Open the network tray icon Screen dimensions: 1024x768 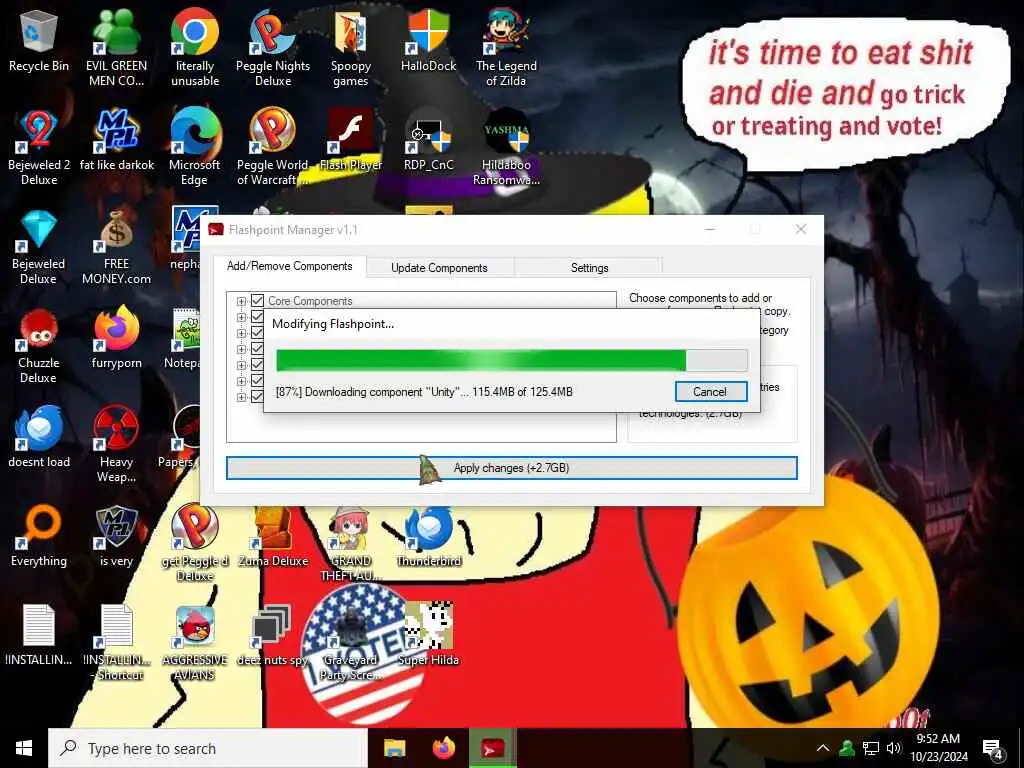[870, 748]
